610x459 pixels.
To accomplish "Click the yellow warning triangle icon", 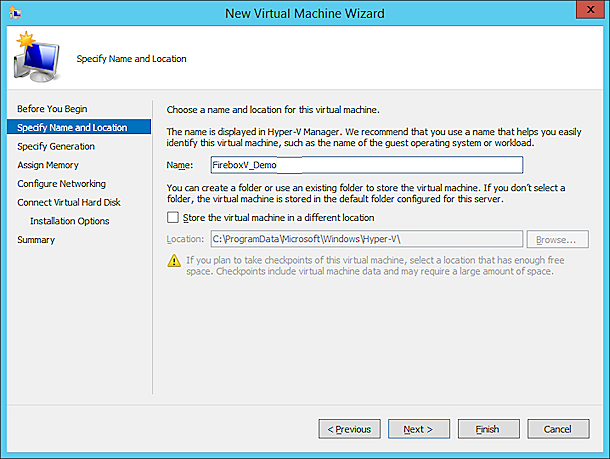I will coord(174,260).
